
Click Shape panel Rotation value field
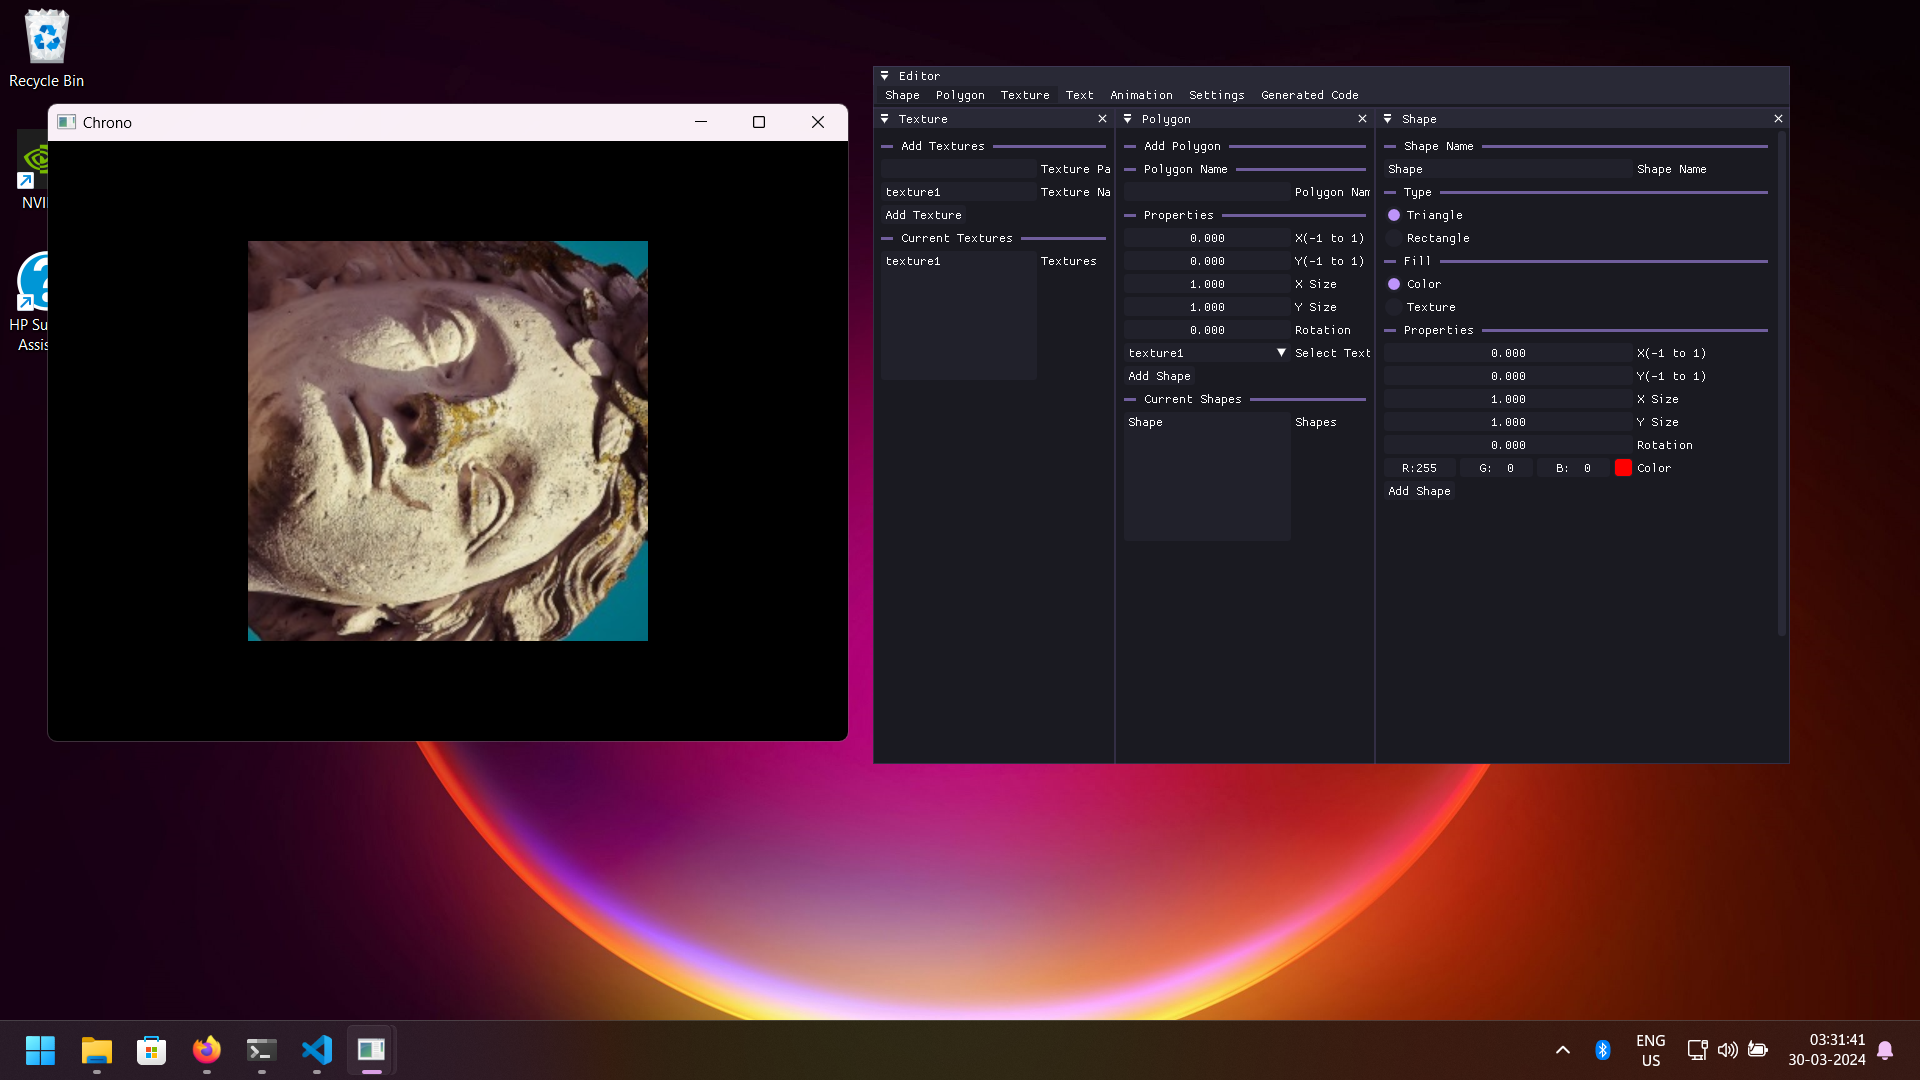1508,445
